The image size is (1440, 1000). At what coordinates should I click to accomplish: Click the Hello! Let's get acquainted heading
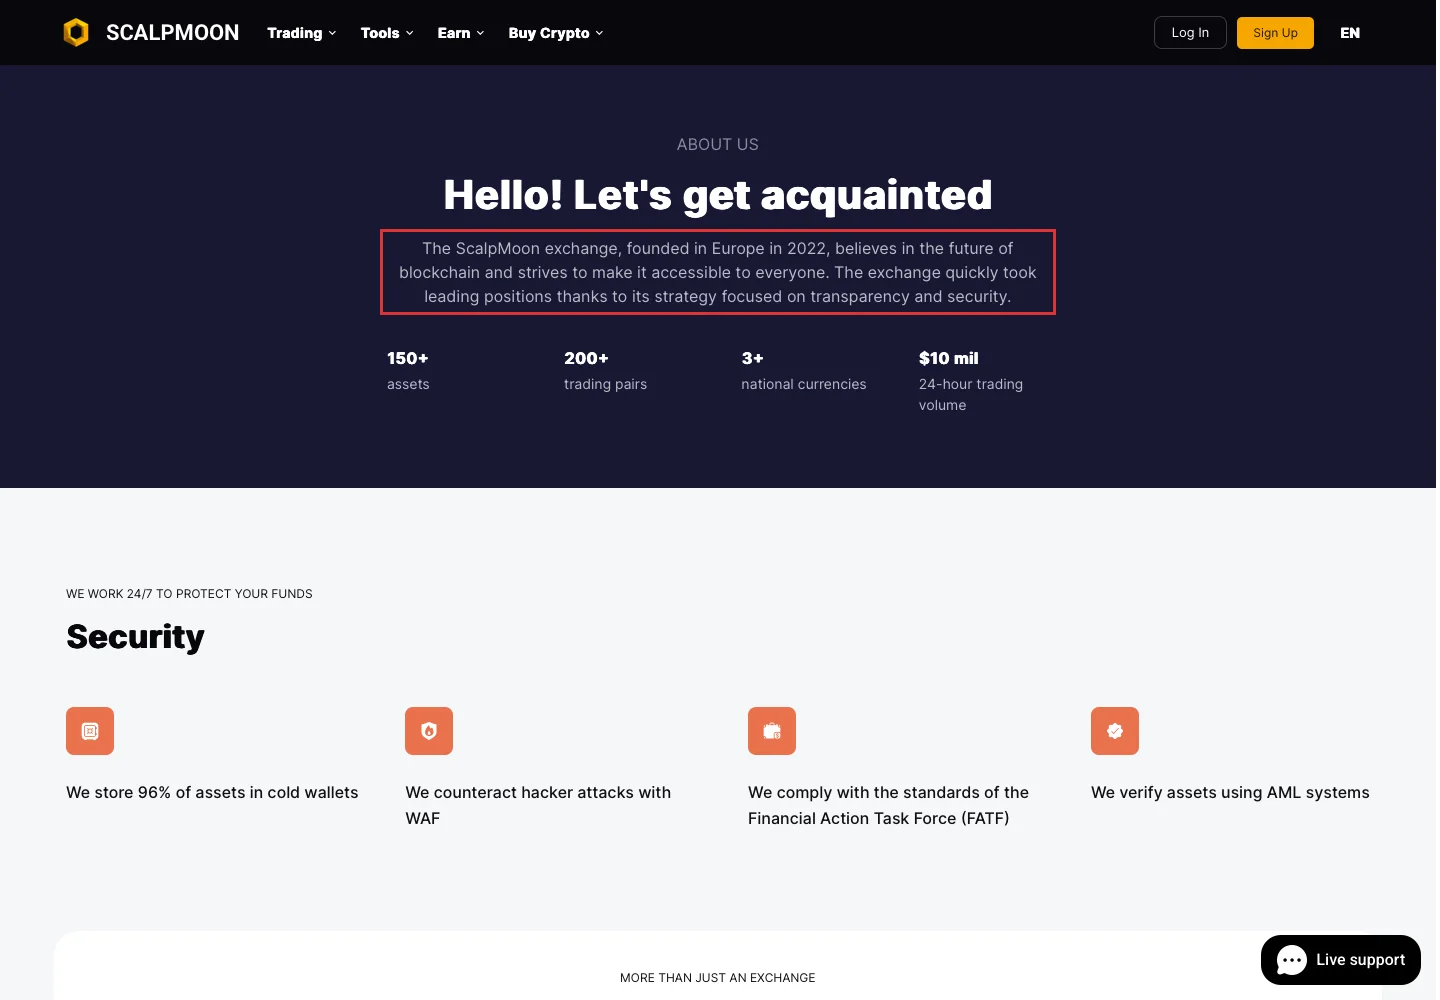[718, 195]
